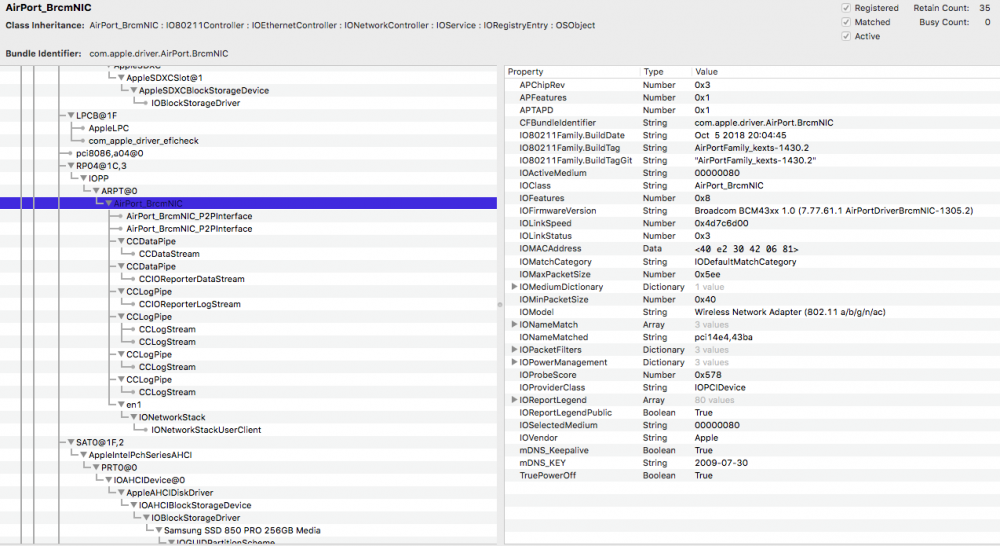1000x546 pixels.
Task: Collapse the AppleAHCIDiskDriver node
Action: pyautogui.click(x=121, y=492)
